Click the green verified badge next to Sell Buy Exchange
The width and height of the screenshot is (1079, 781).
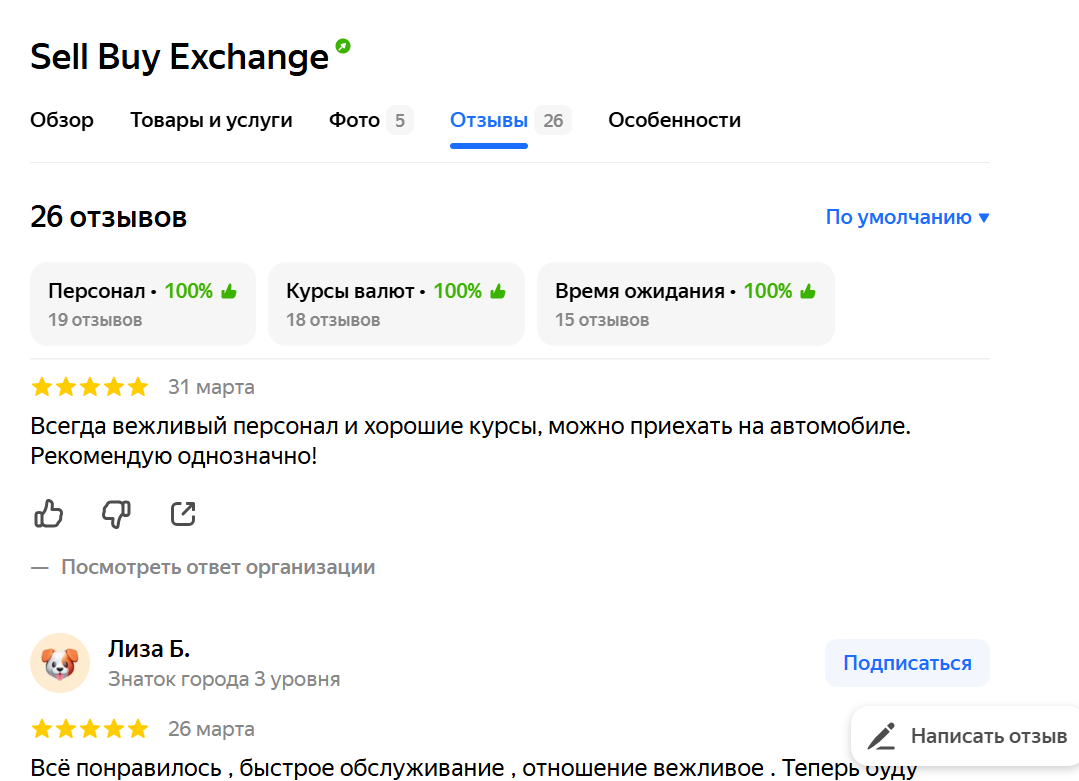point(343,46)
